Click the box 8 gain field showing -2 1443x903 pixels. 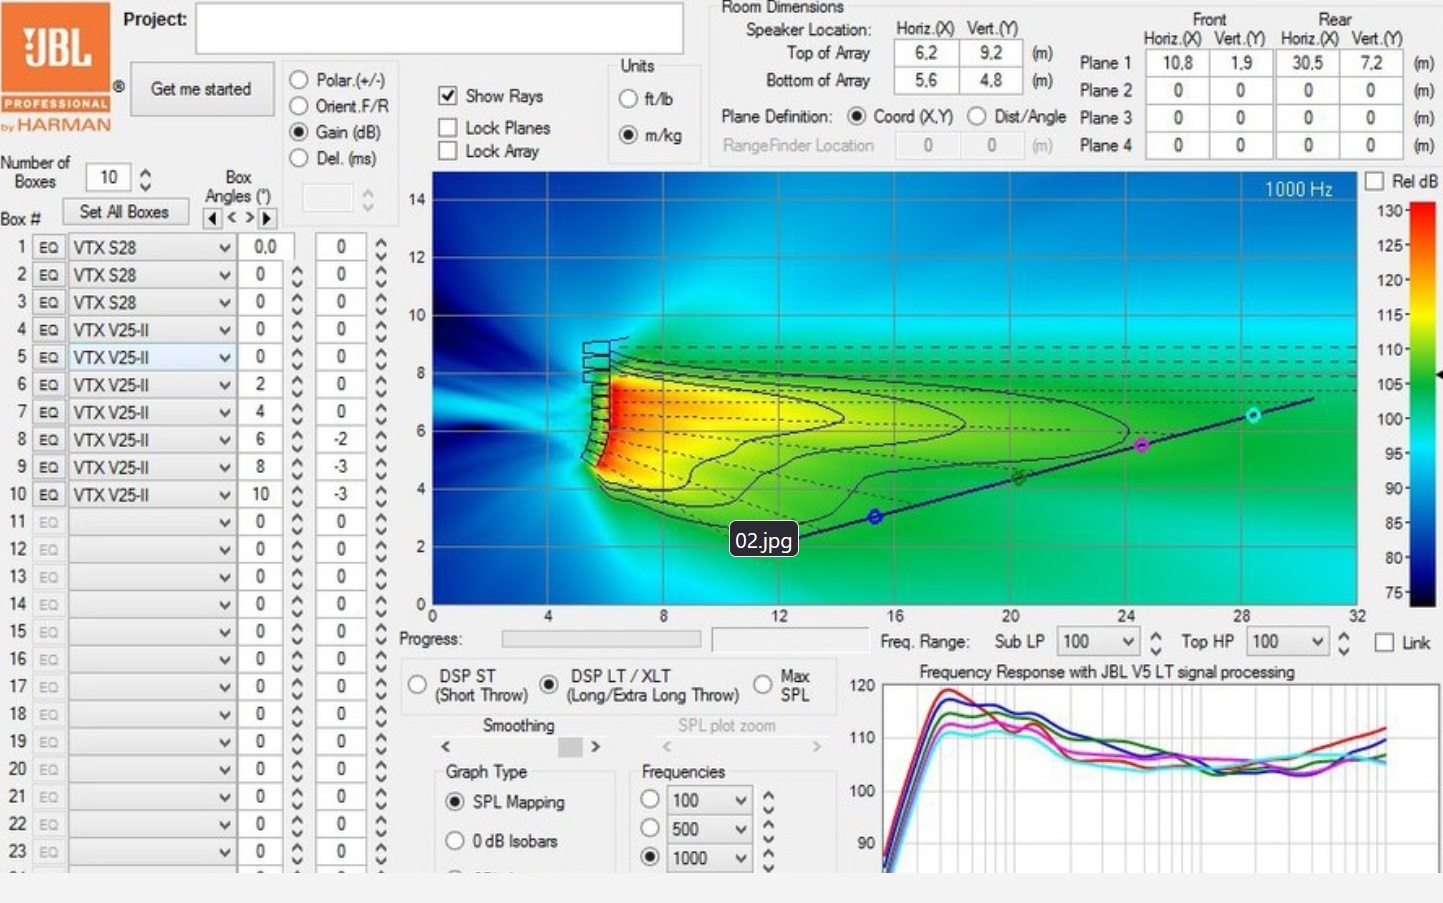click(341, 440)
